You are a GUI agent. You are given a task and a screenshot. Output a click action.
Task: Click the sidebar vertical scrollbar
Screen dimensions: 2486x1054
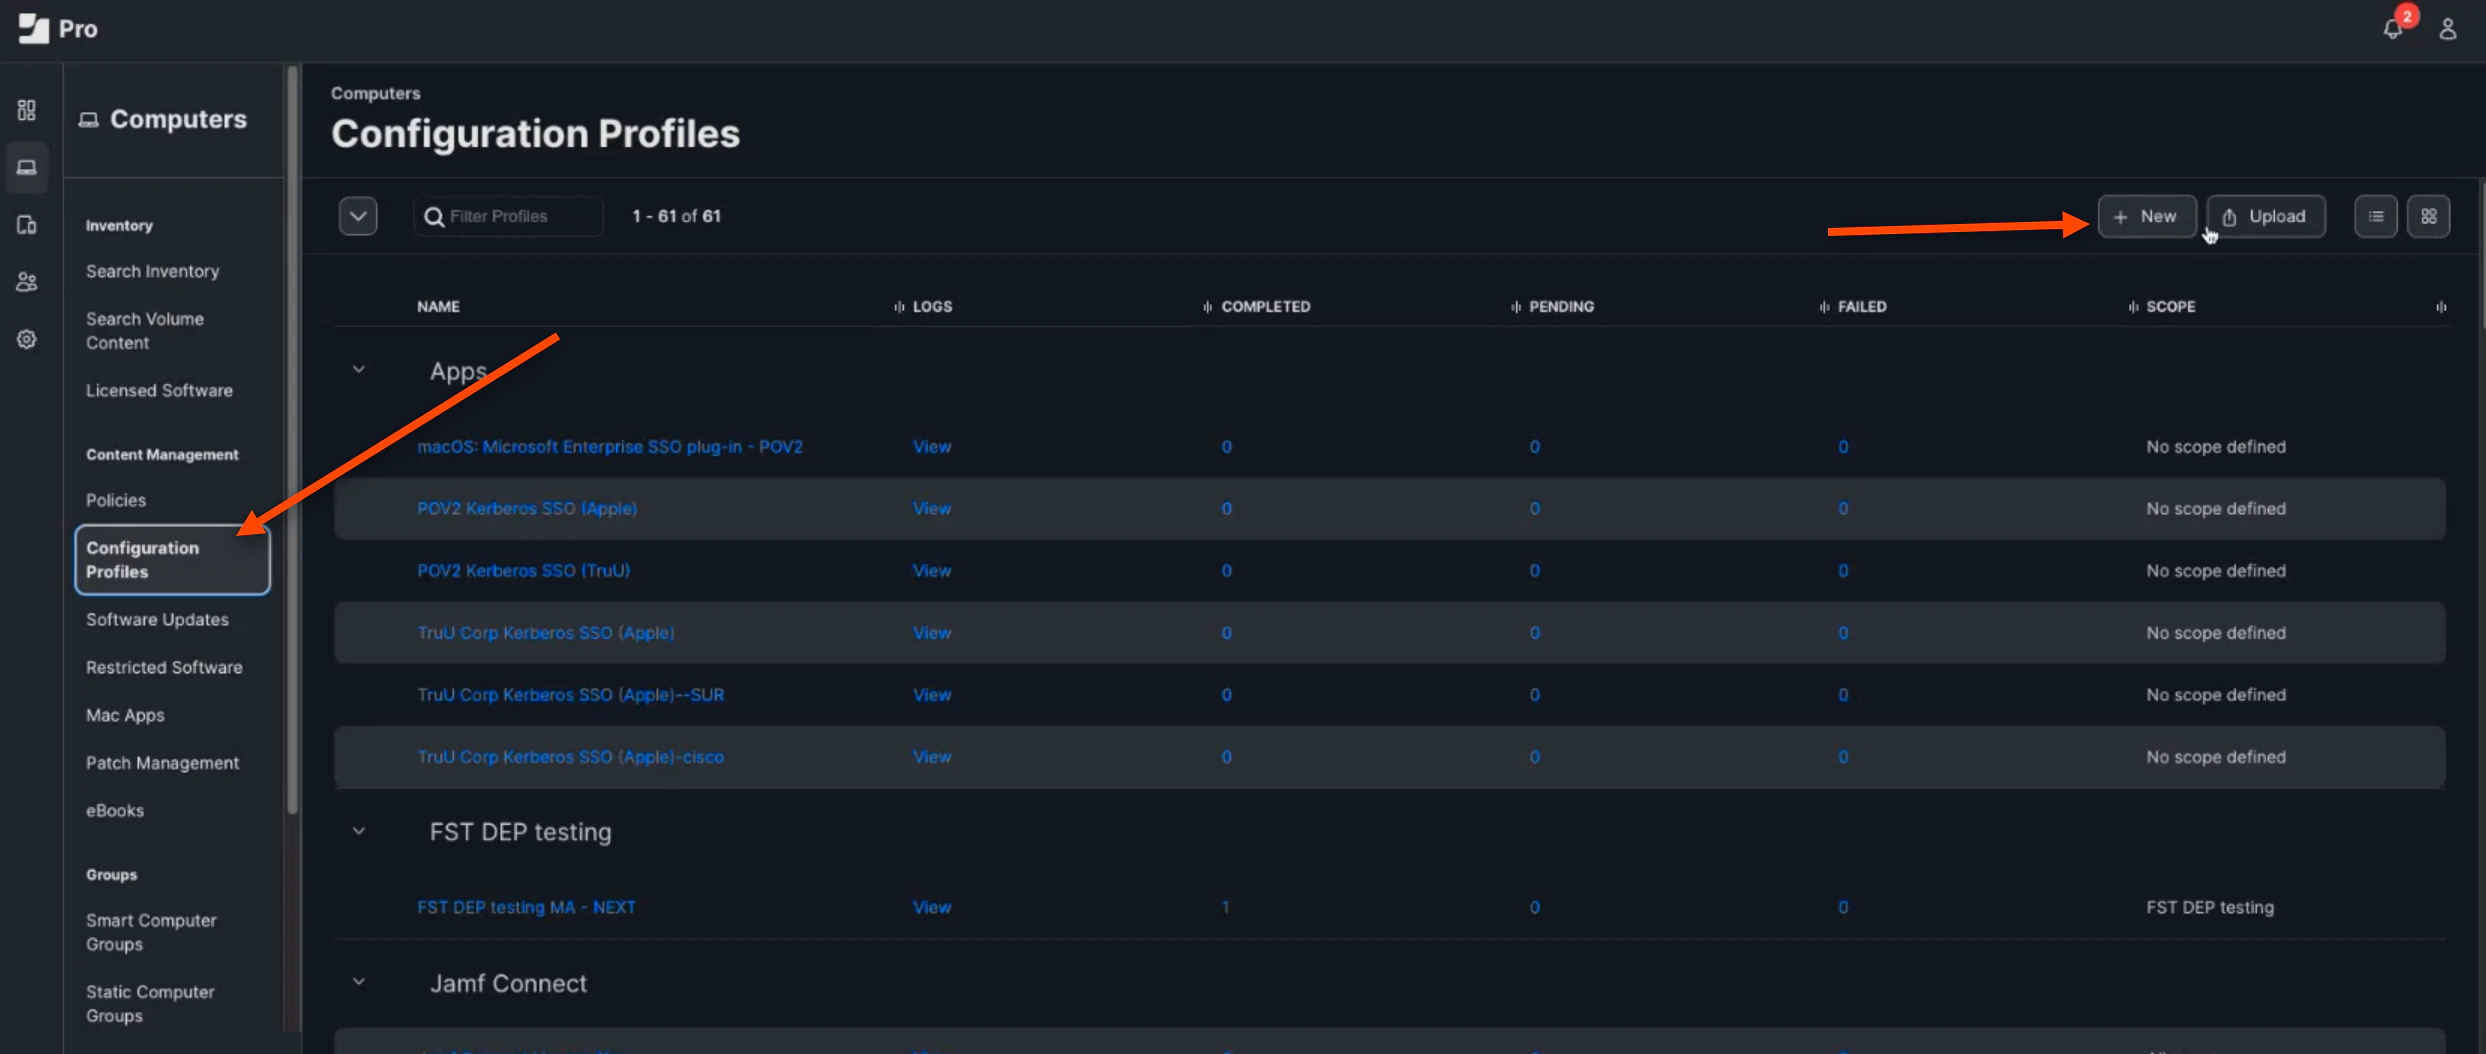(292, 440)
